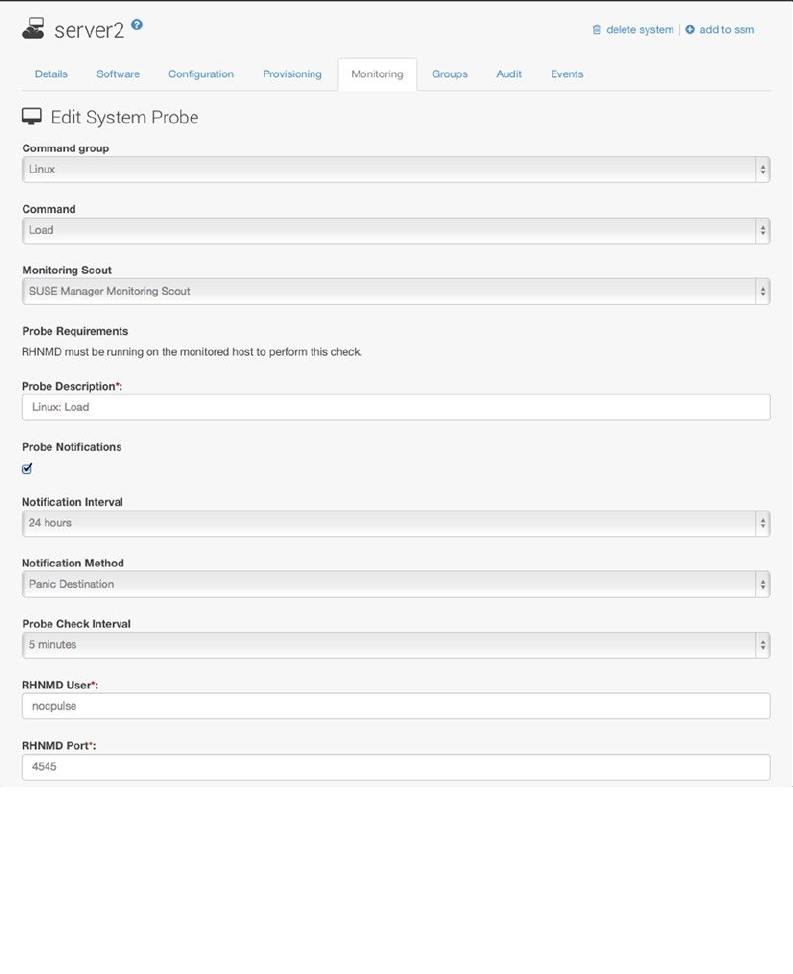Change the Notification Interval dropdown
The height and width of the screenshot is (974, 793).
395,523
